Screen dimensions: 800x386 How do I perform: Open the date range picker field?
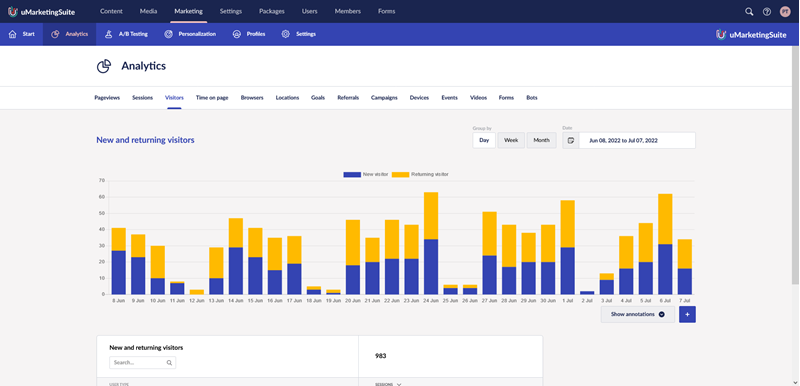point(637,140)
